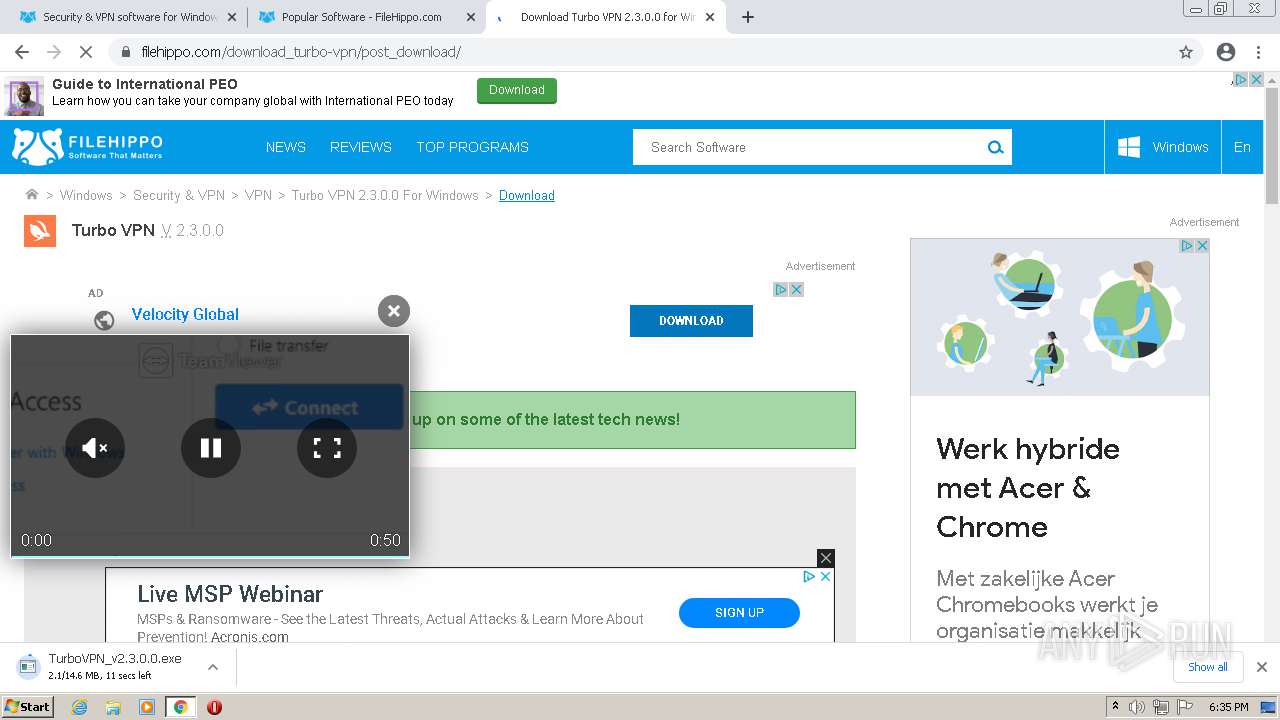The height and width of the screenshot is (720, 1280).
Task: Click the red antivirus taskbar icon
Action: click(x=214, y=707)
